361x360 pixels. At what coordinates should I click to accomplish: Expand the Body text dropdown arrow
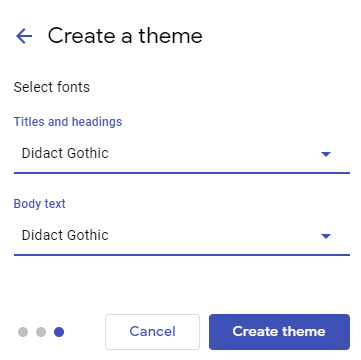(325, 236)
